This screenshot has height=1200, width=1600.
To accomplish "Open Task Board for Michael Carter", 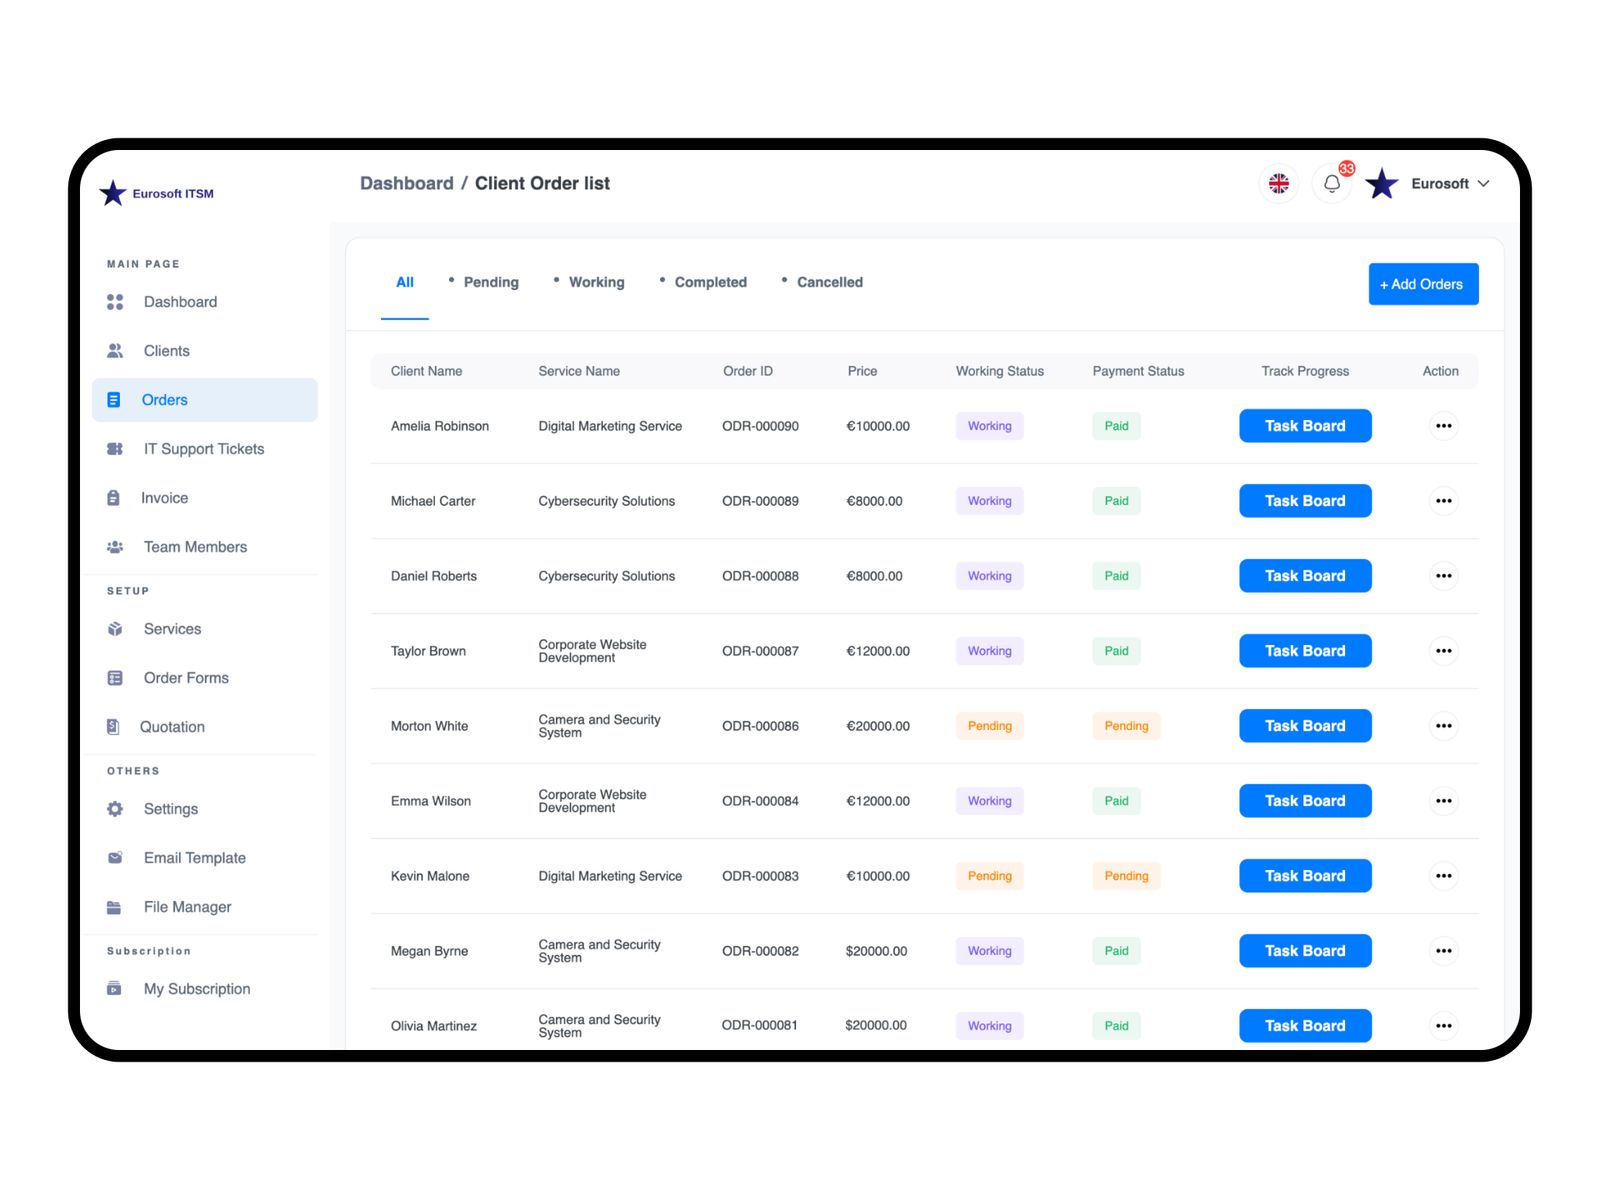I will 1304,501.
